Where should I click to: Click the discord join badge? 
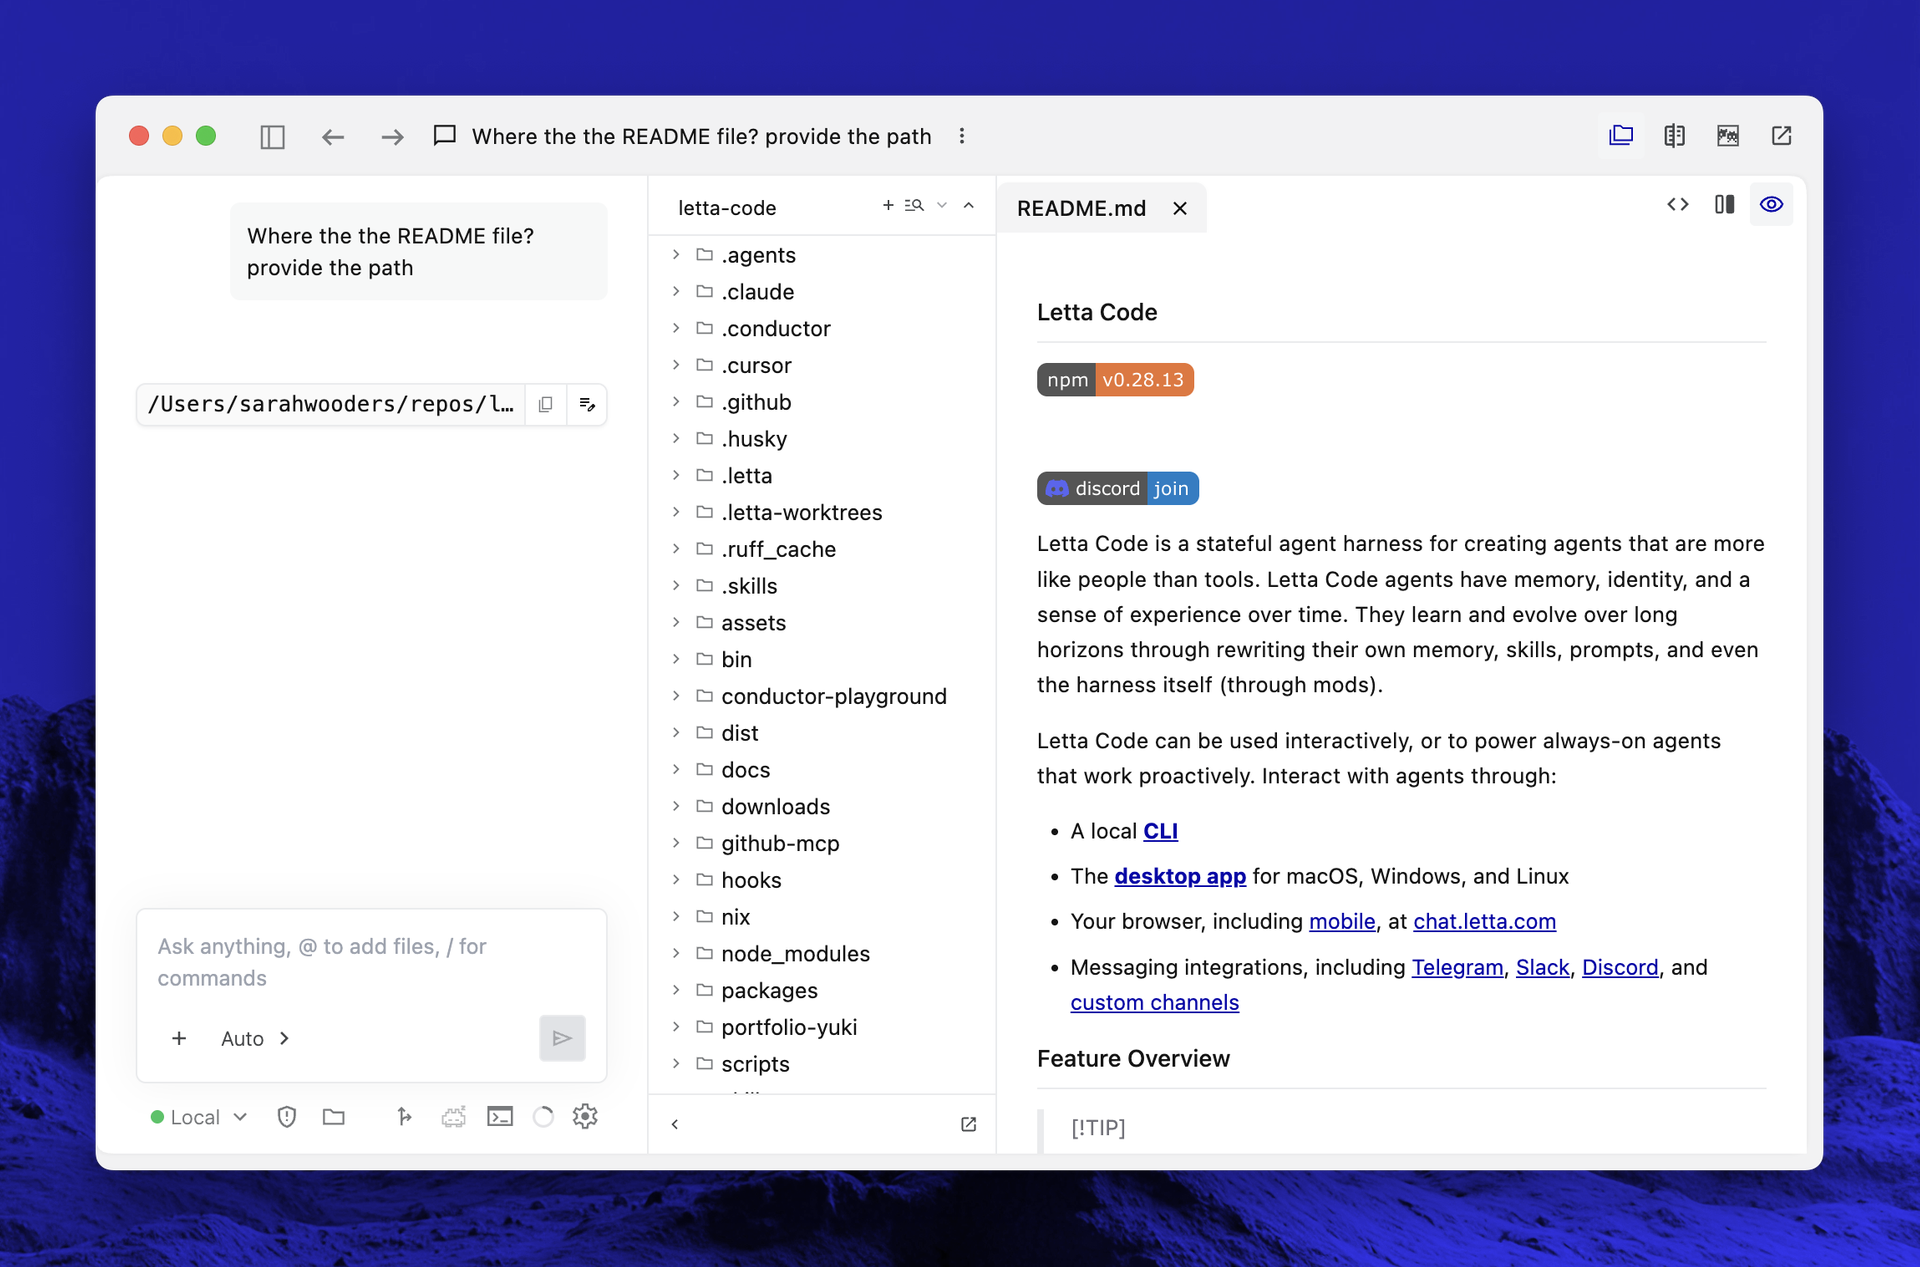[1118, 489]
